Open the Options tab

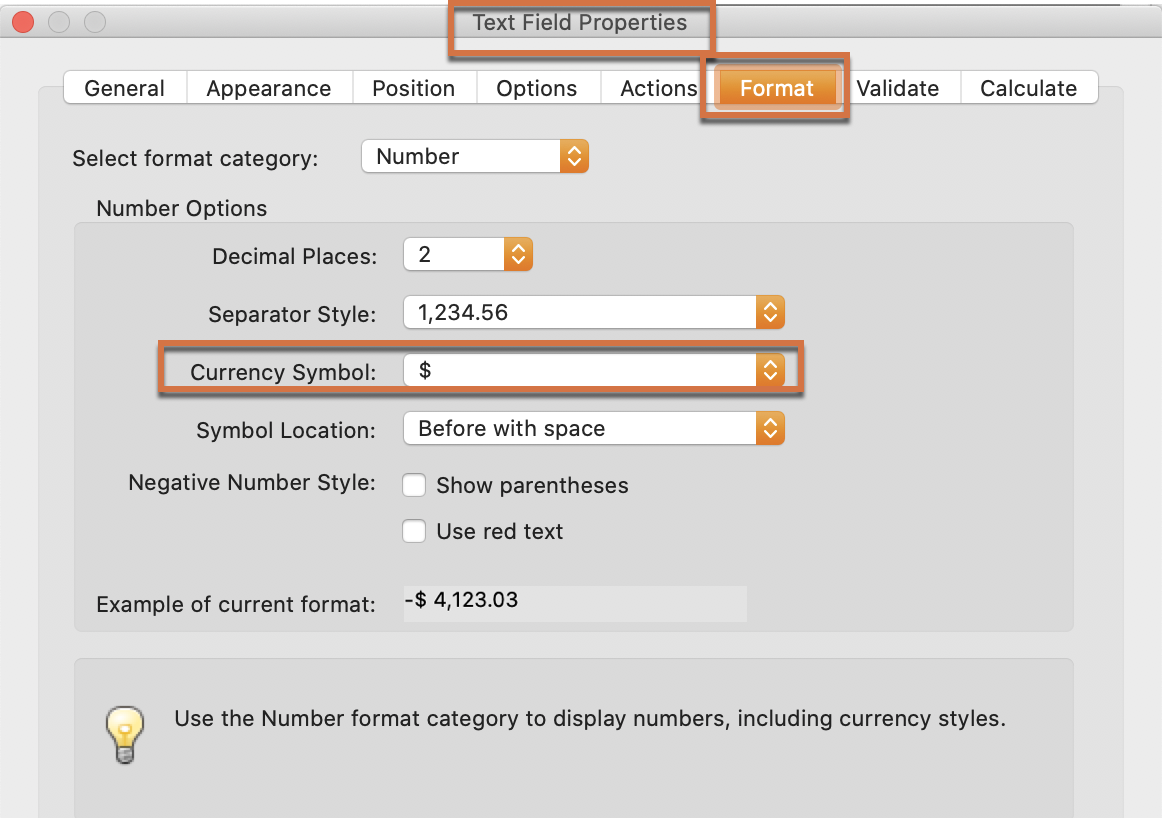pyautogui.click(x=538, y=88)
